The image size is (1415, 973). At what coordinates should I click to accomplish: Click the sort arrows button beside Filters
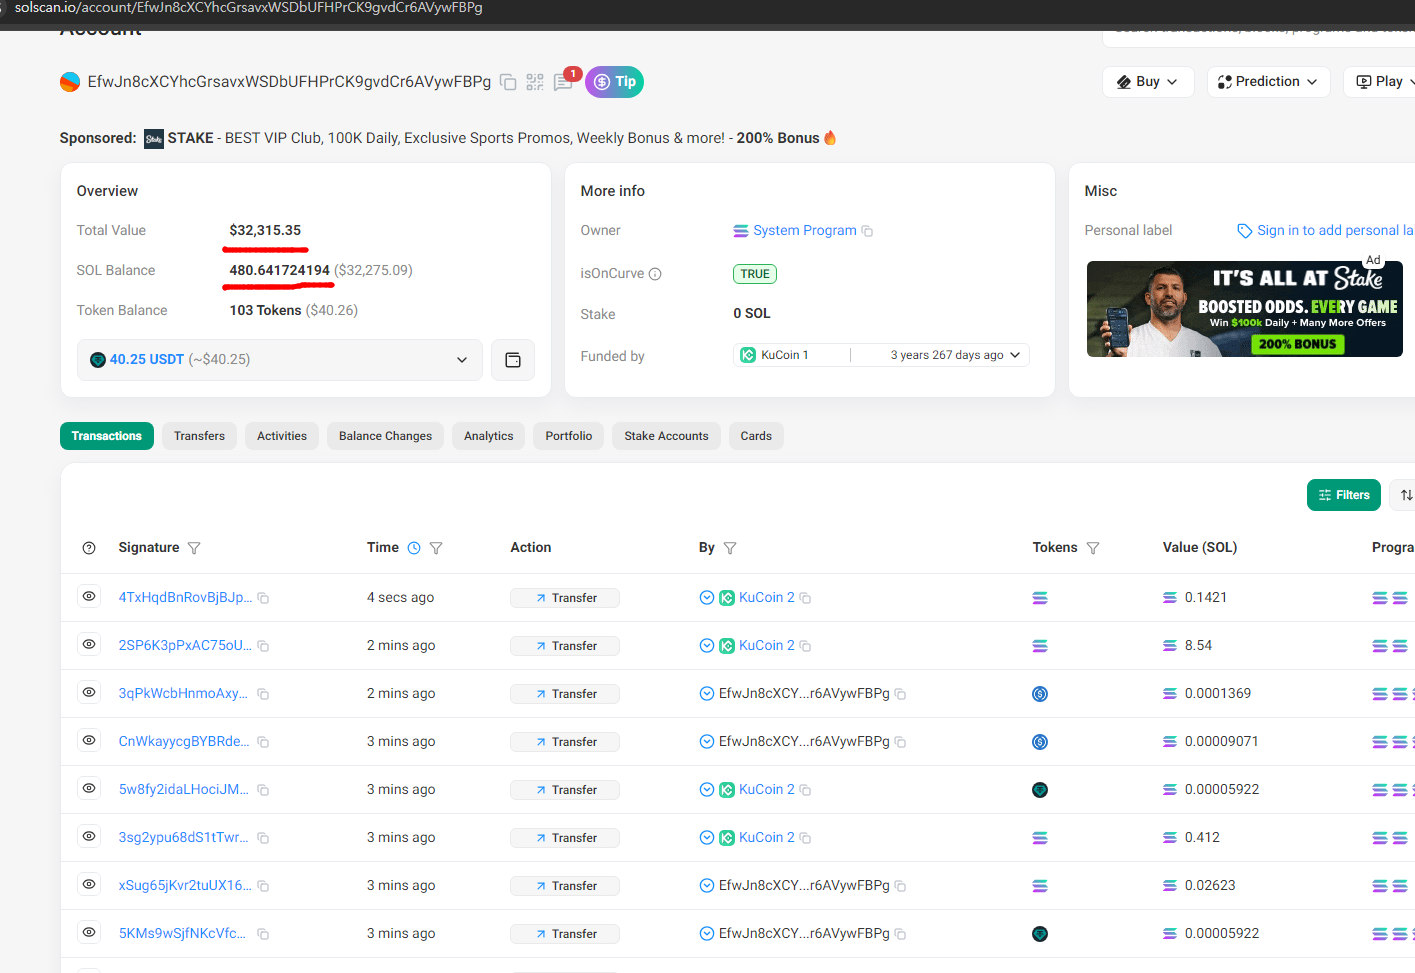coord(1403,495)
